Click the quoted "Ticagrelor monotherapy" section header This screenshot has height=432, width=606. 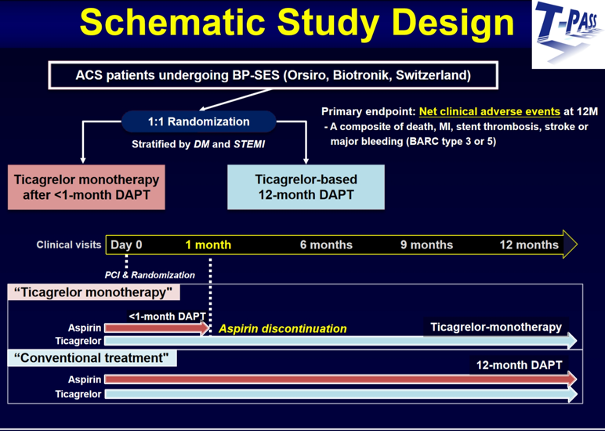coord(94,293)
